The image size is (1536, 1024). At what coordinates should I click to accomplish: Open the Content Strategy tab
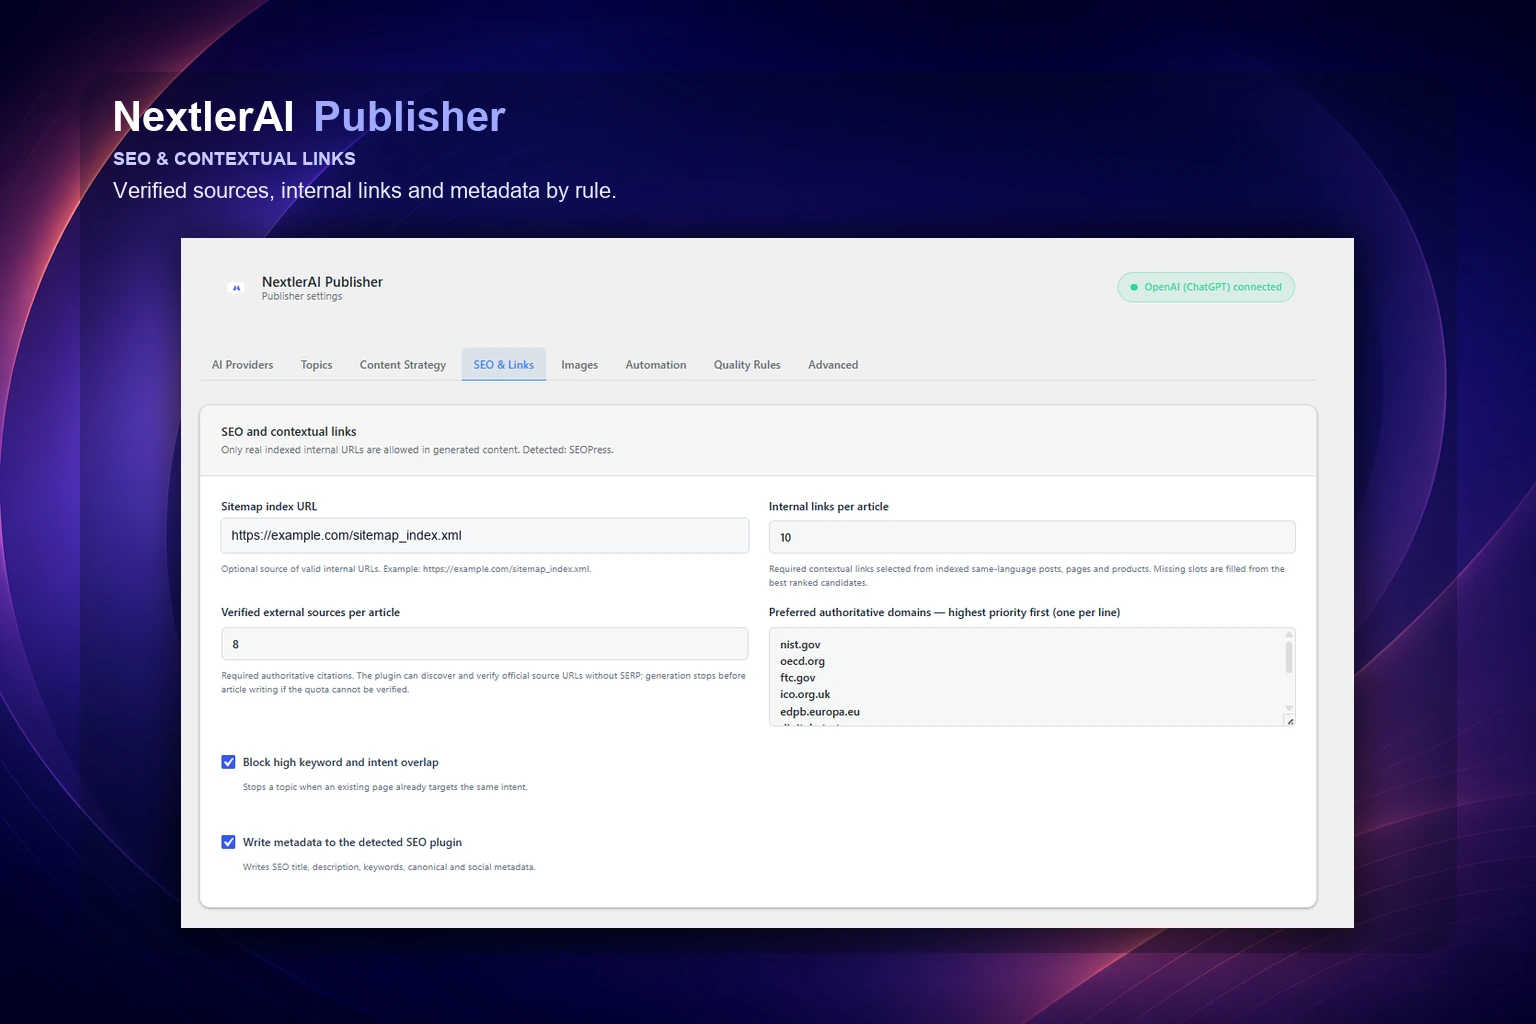point(403,365)
